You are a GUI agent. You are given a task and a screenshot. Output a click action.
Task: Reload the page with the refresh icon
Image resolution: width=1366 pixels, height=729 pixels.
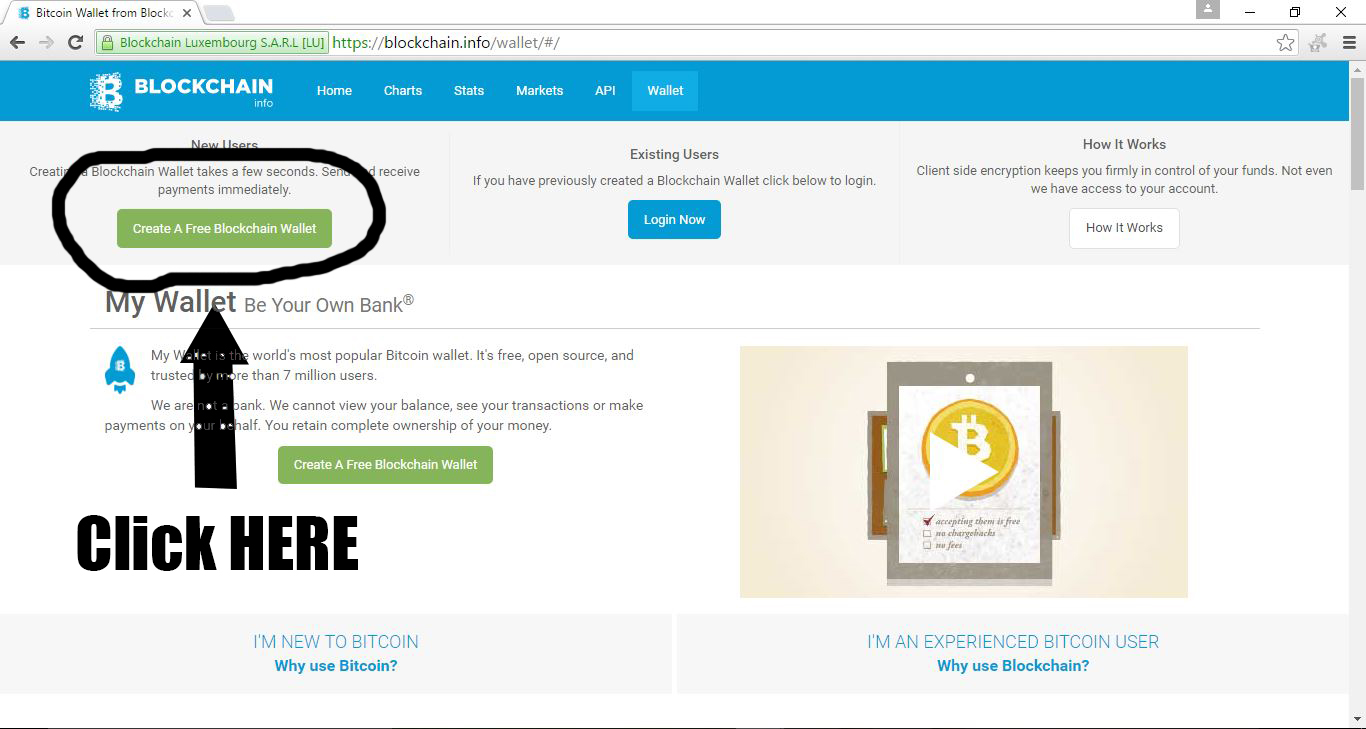point(75,42)
